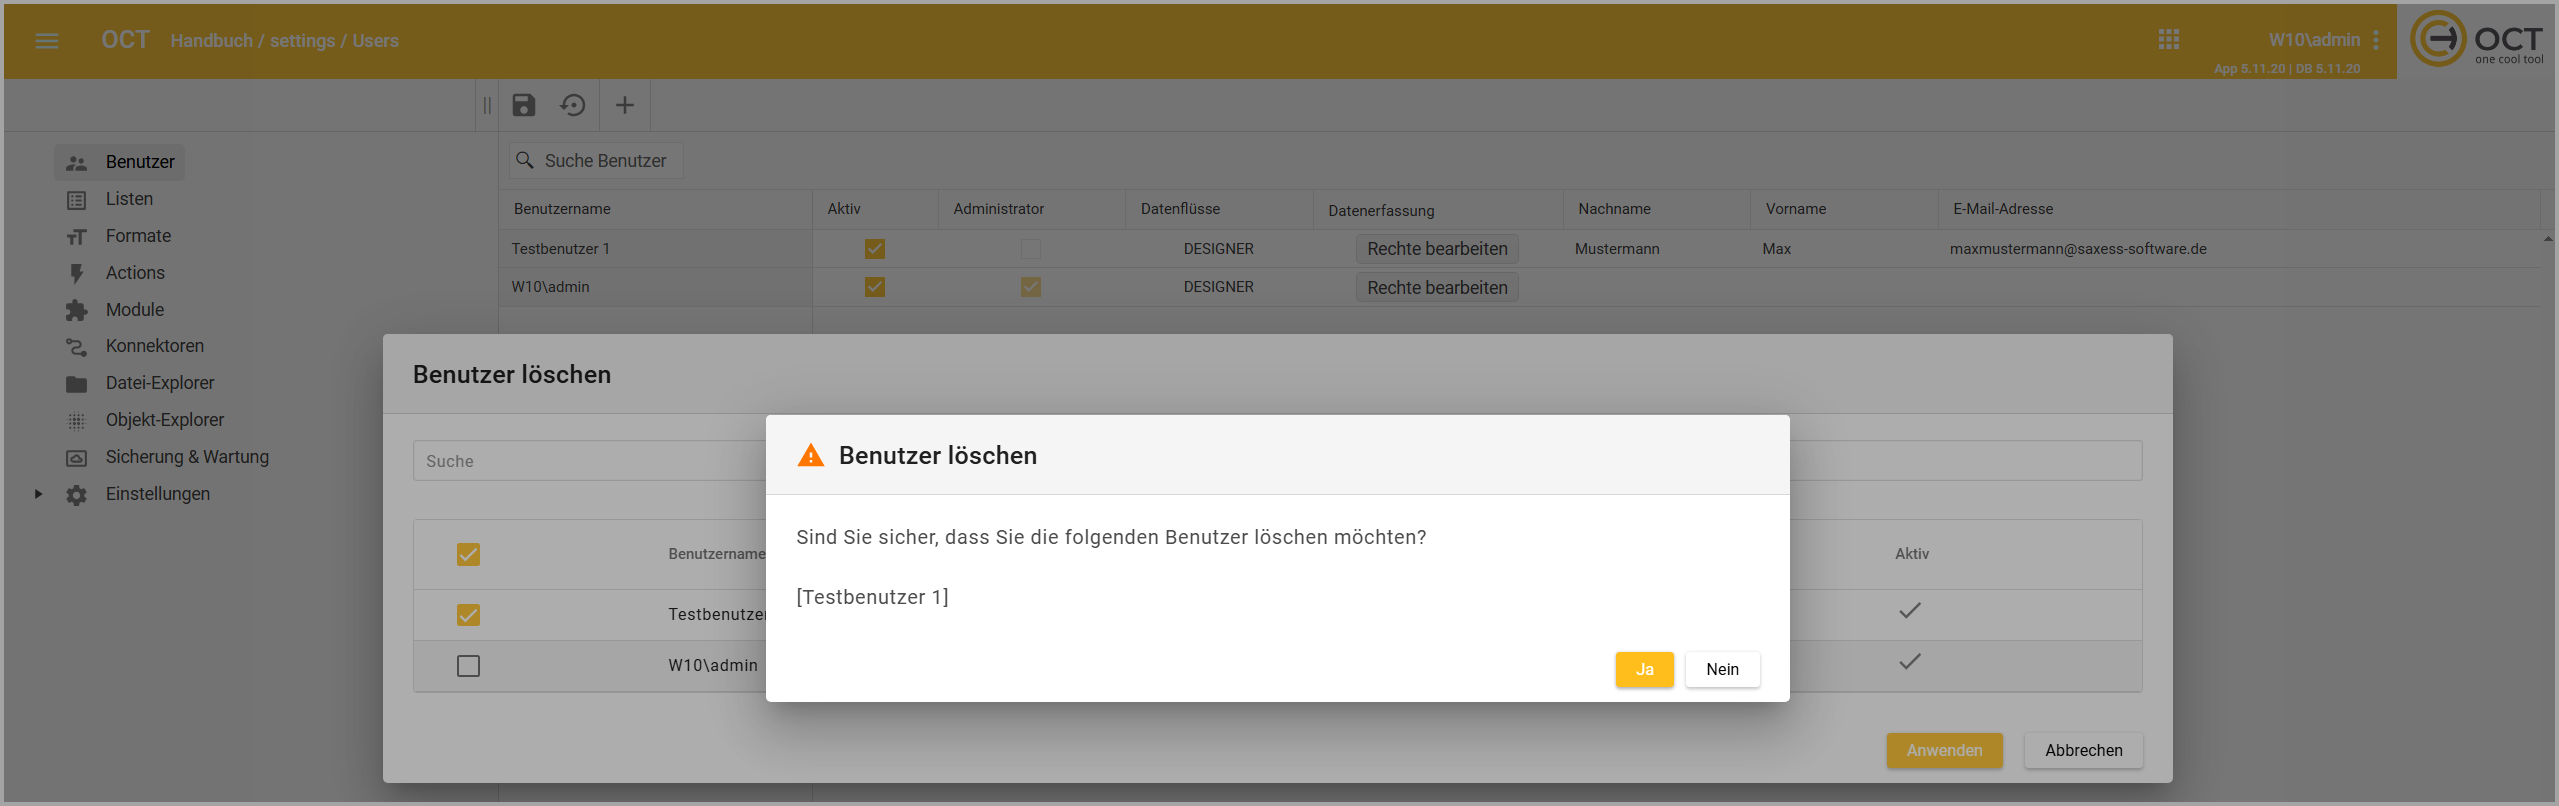Check the W10\admin checkbox in delete list
The height and width of the screenshot is (806, 2559).
(x=468, y=666)
